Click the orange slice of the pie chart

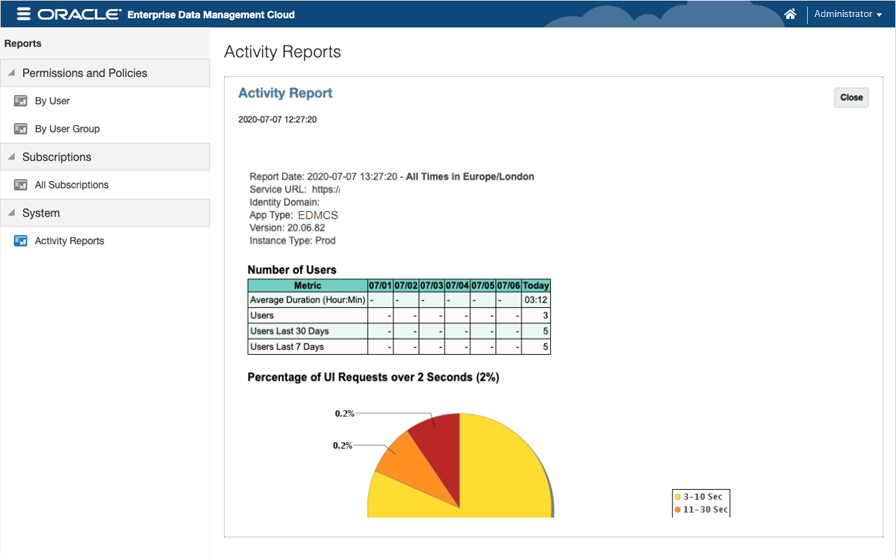point(414,466)
